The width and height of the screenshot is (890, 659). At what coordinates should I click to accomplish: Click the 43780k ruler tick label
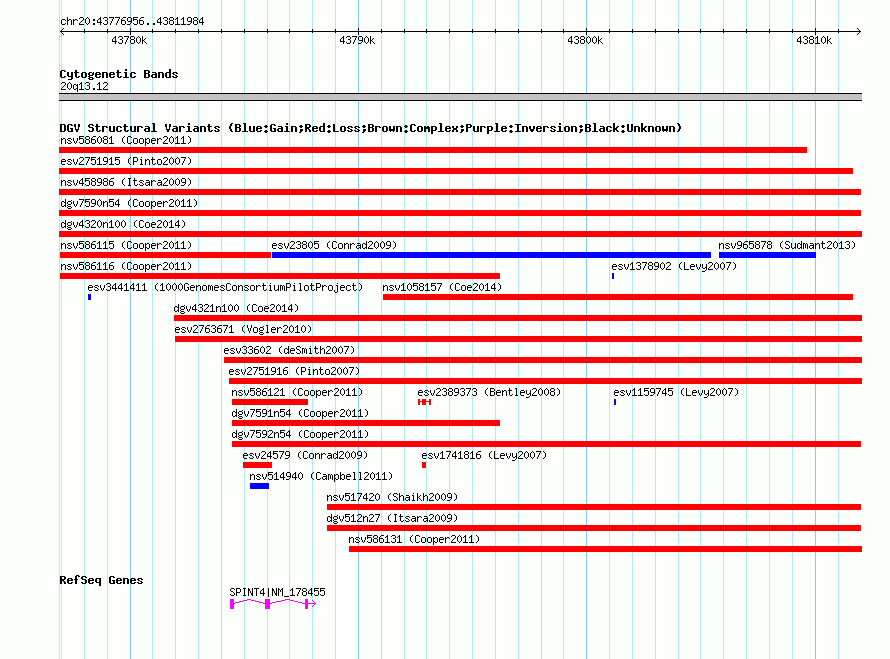click(129, 40)
